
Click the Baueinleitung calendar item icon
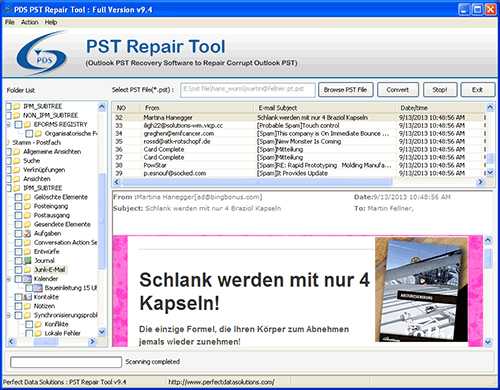(38, 288)
